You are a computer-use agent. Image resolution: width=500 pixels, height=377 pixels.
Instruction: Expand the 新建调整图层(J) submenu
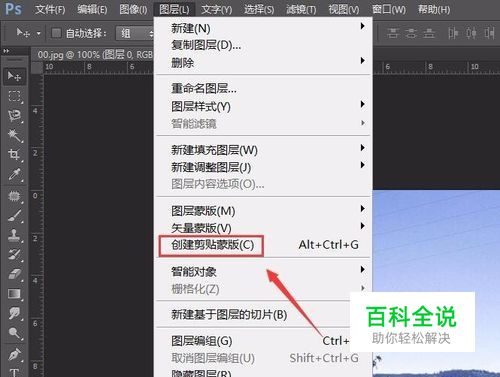click(362, 165)
